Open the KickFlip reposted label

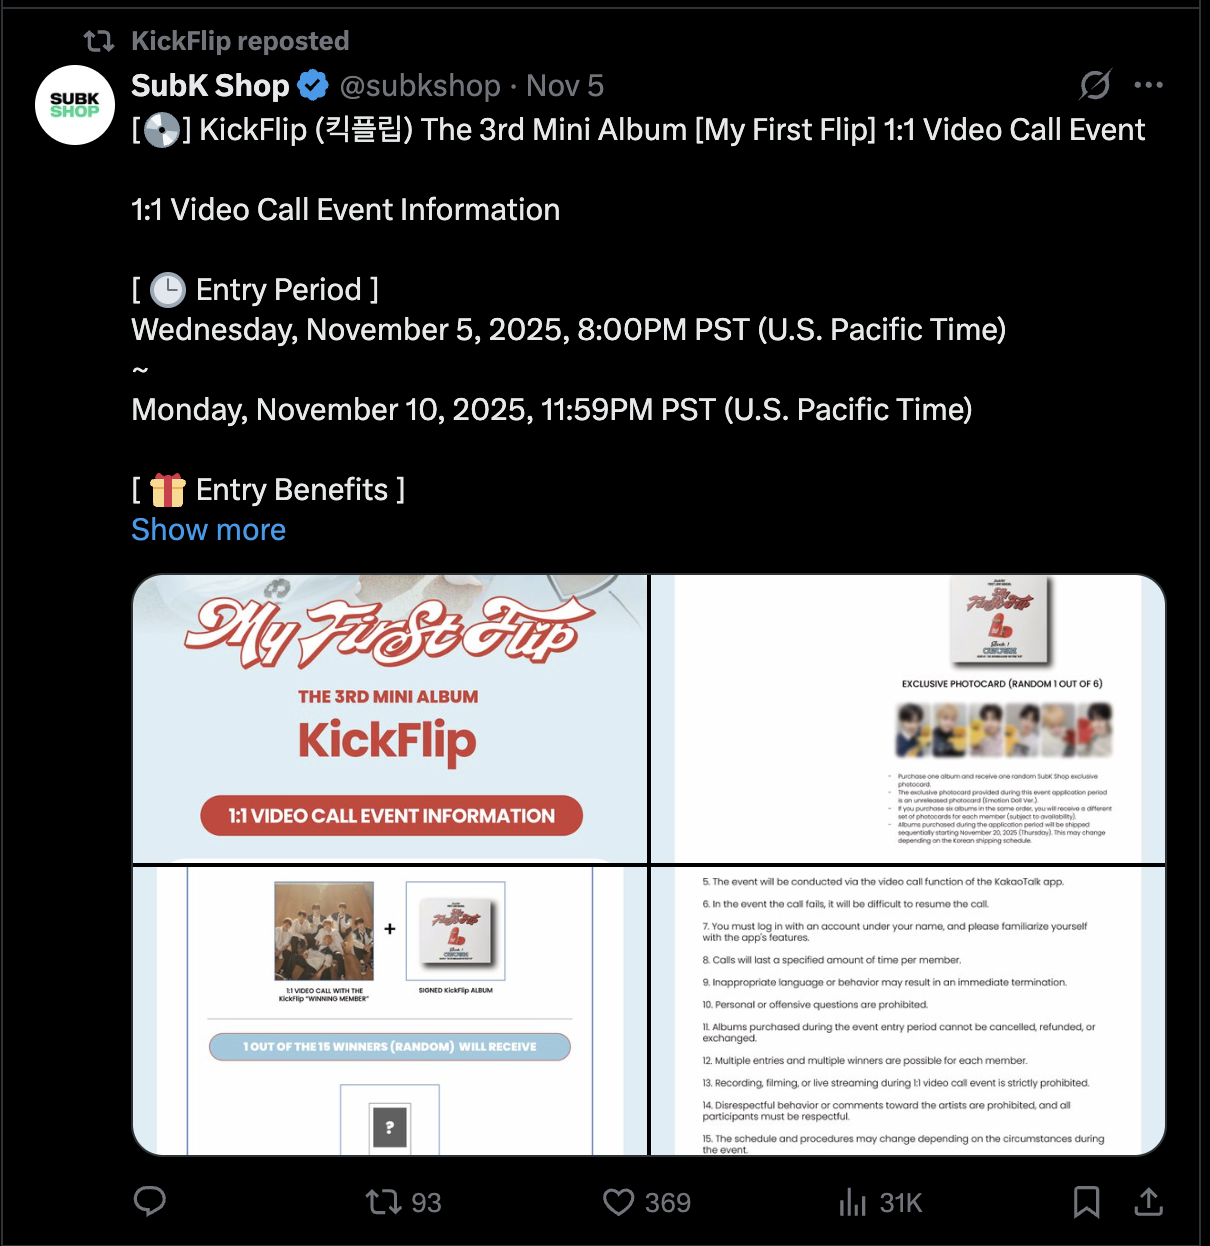[240, 41]
